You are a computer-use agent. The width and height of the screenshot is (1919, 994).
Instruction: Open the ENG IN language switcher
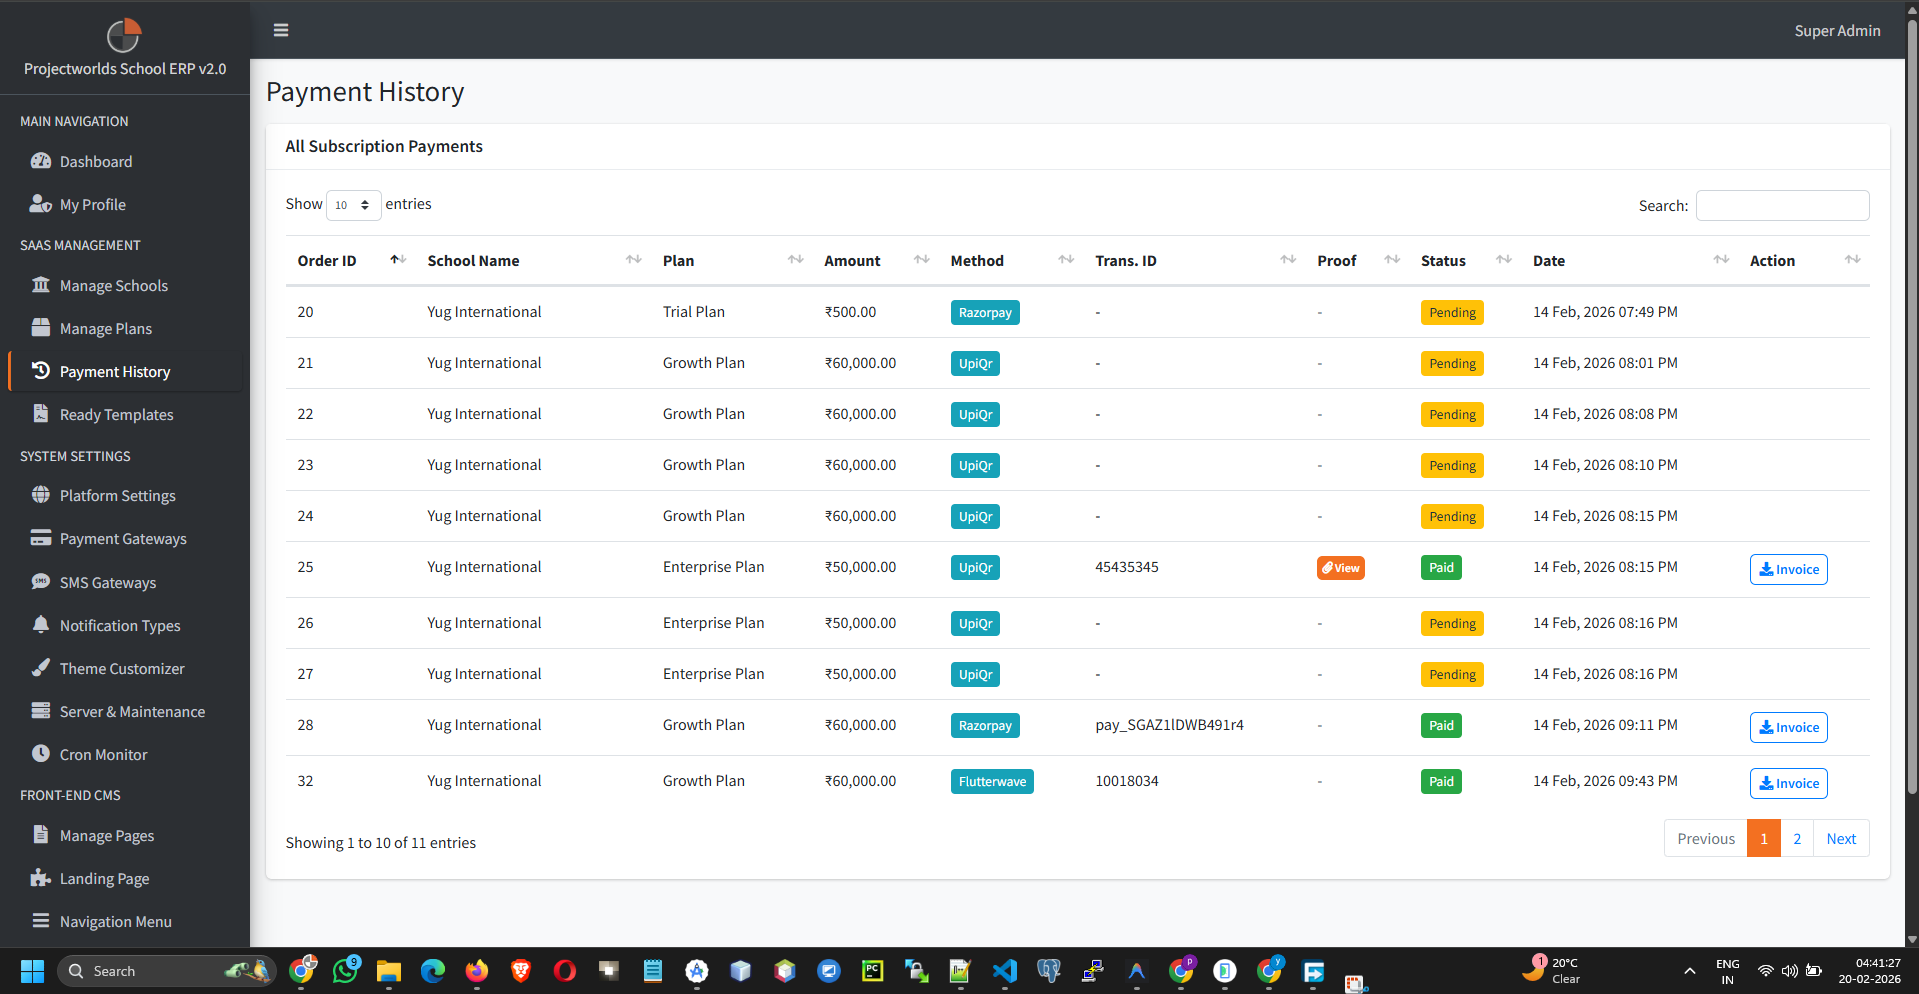[1727, 971]
